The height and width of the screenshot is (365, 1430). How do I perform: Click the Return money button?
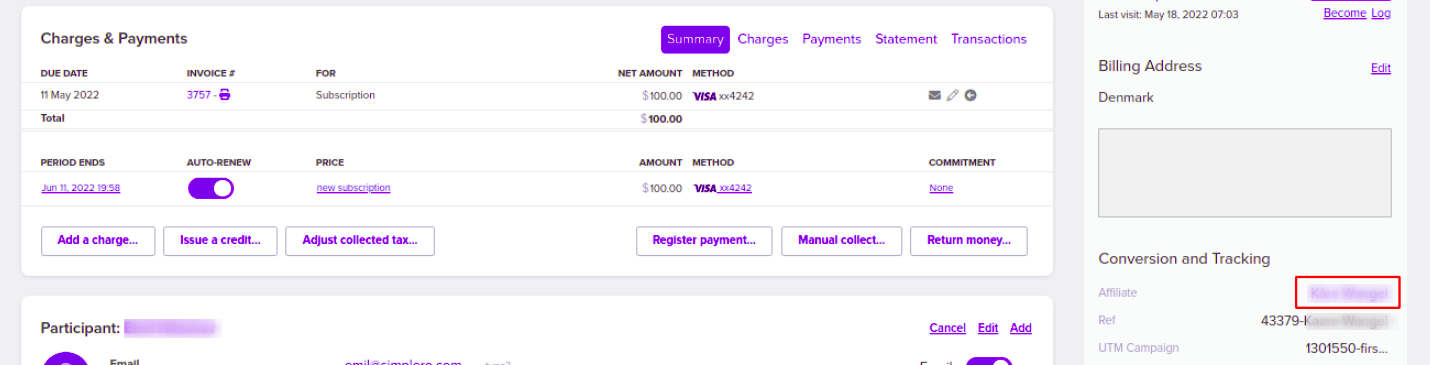click(x=969, y=241)
